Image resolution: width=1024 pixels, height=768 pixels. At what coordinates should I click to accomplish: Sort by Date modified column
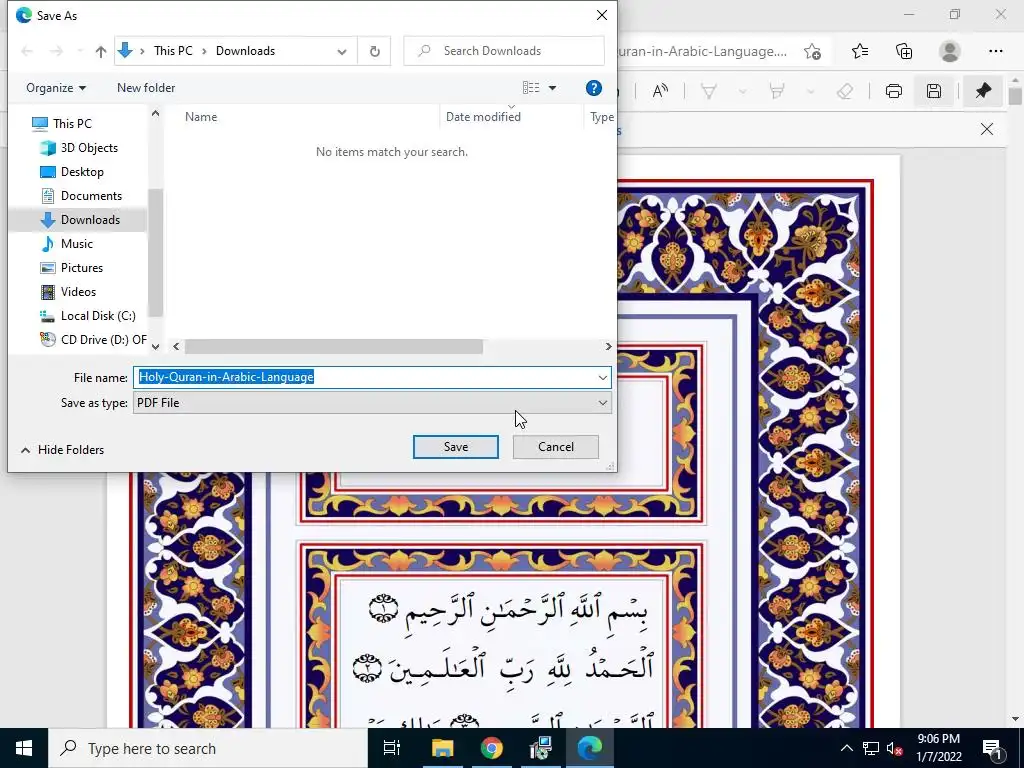point(483,117)
